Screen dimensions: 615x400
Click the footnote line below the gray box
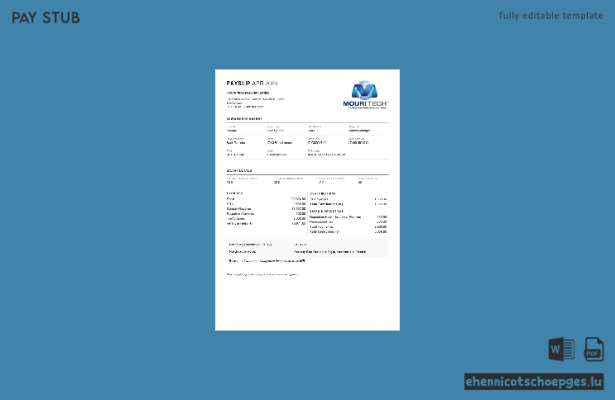(x=266, y=261)
